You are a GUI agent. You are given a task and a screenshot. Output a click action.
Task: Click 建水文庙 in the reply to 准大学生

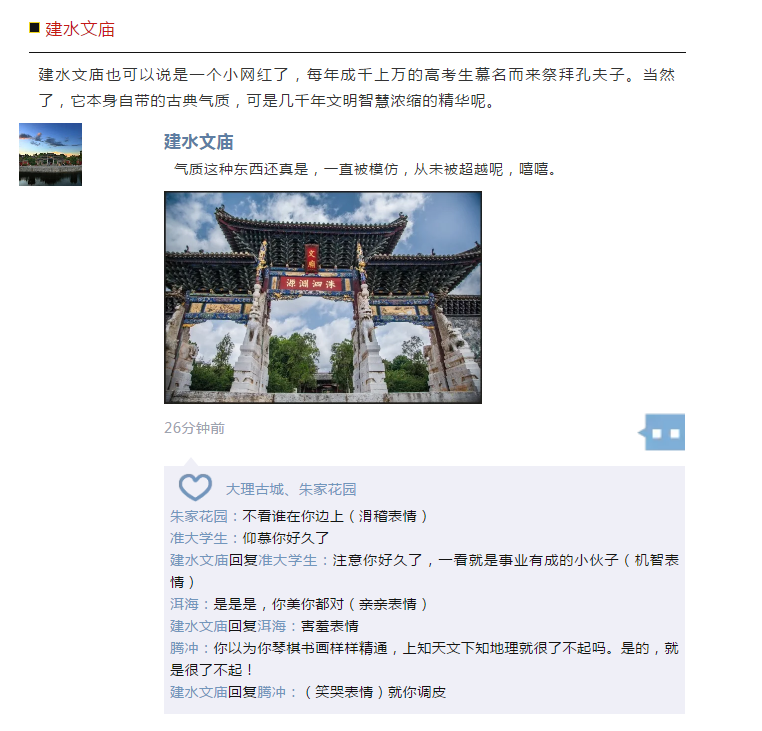pyautogui.click(x=199, y=560)
